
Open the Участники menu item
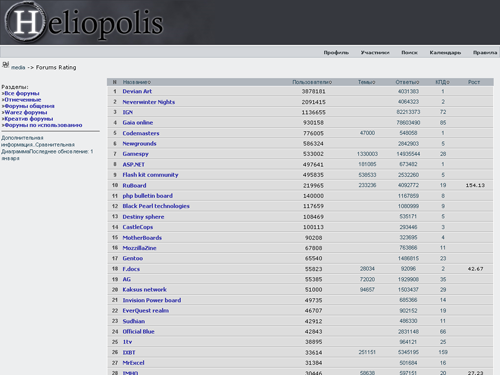[x=375, y=53]
